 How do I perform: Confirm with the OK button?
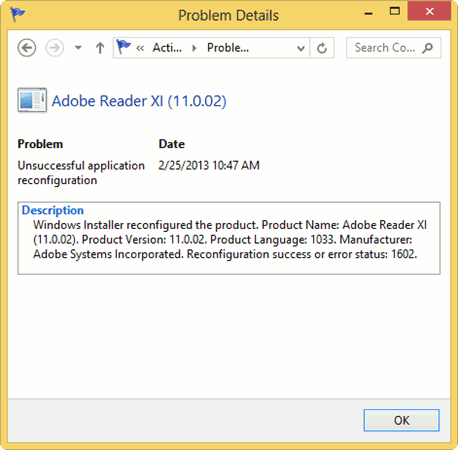coord(401,420)
